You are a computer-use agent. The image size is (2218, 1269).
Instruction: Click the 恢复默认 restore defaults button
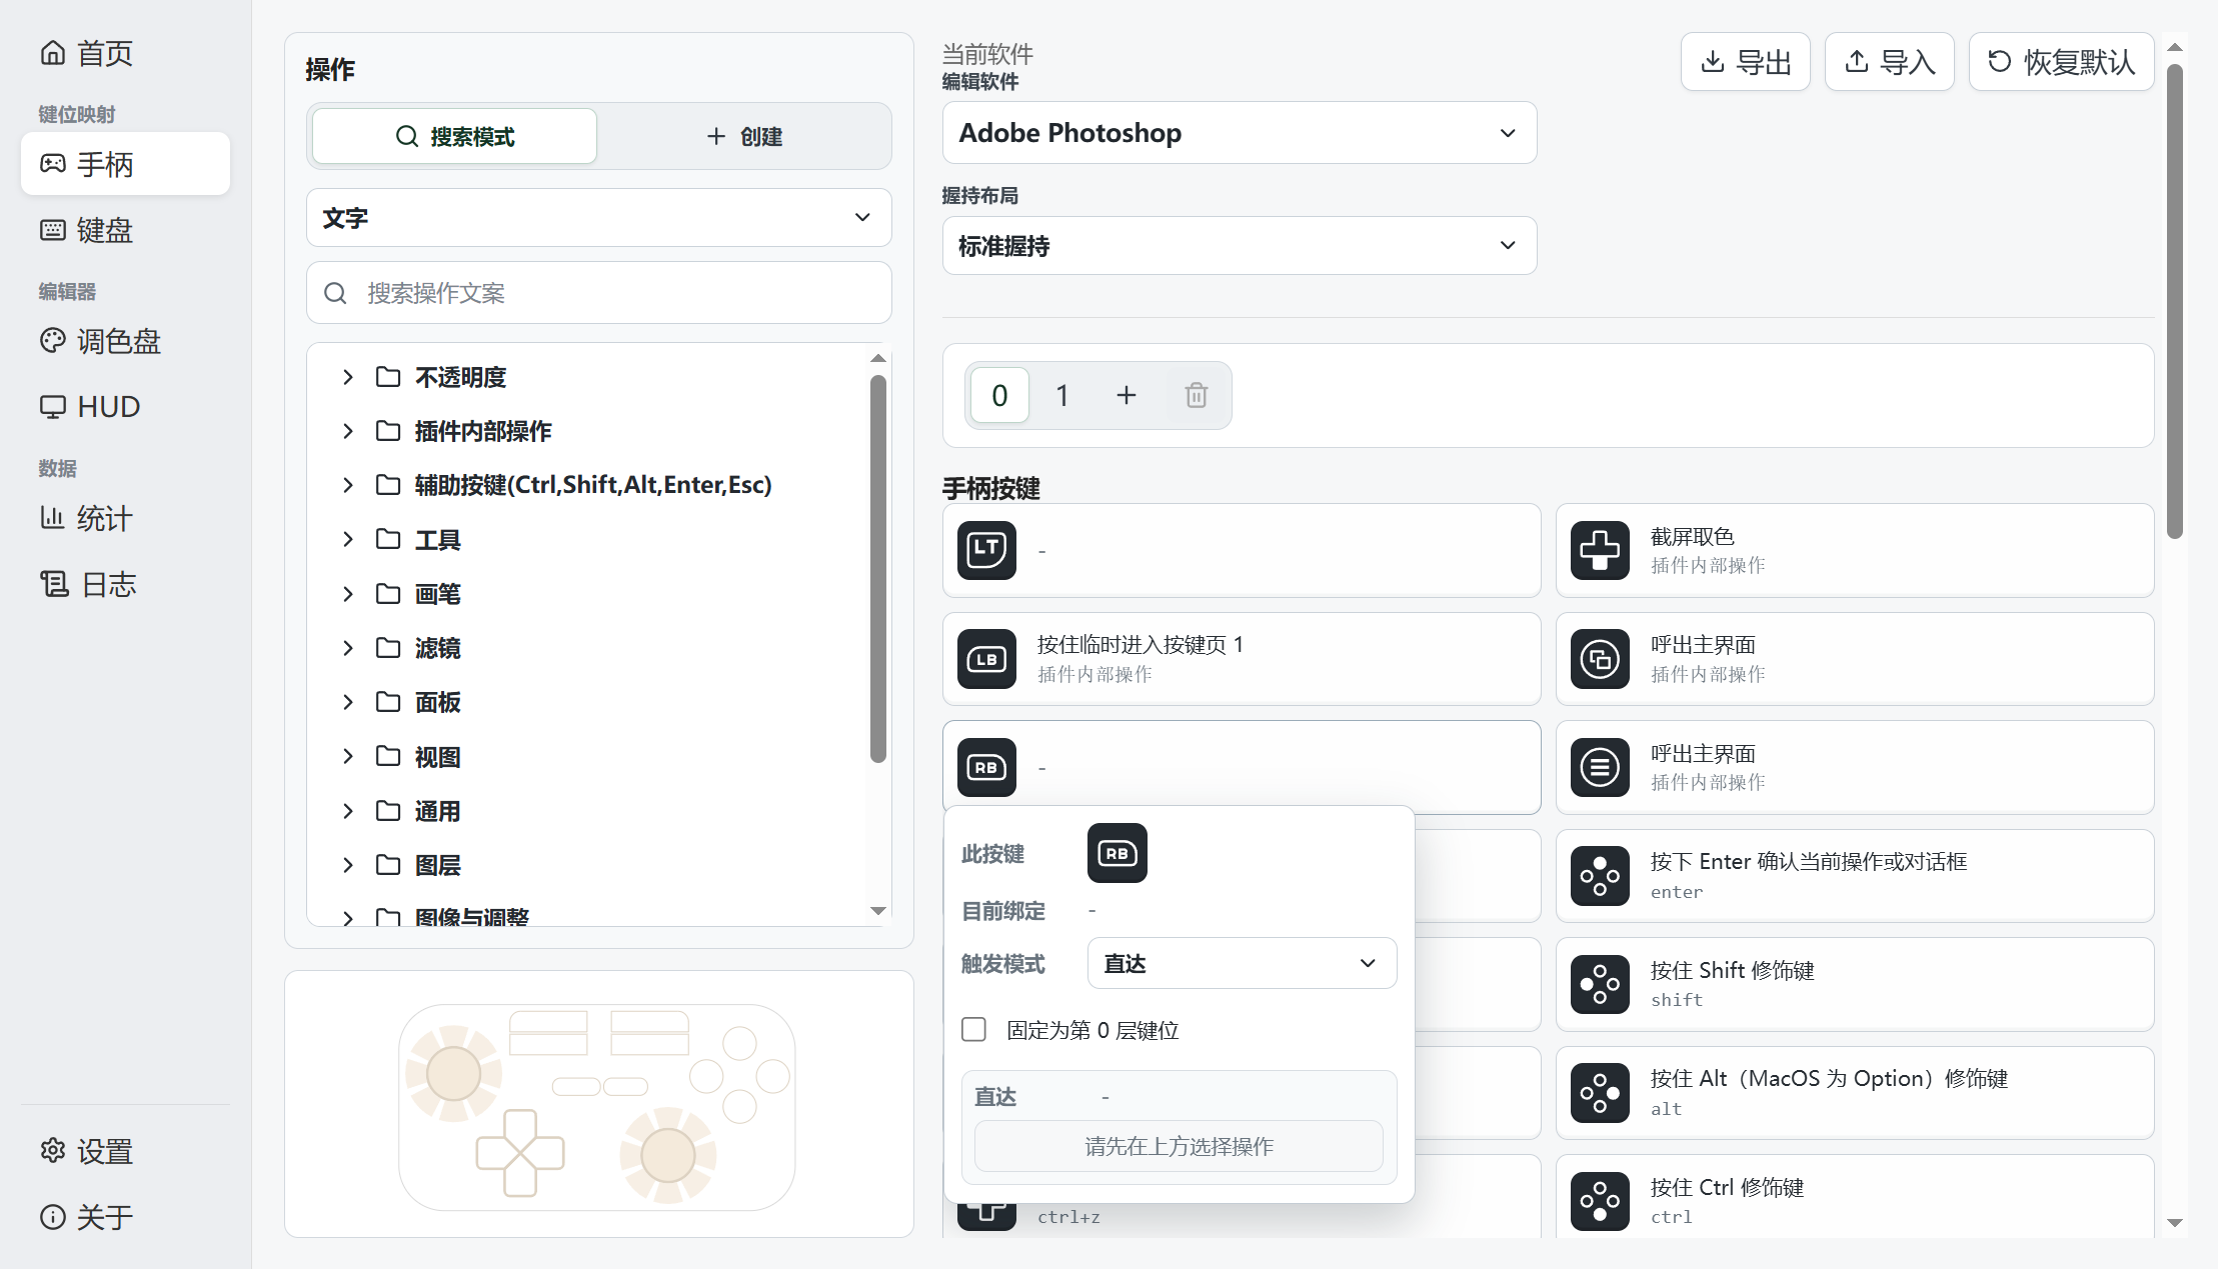2061,62
